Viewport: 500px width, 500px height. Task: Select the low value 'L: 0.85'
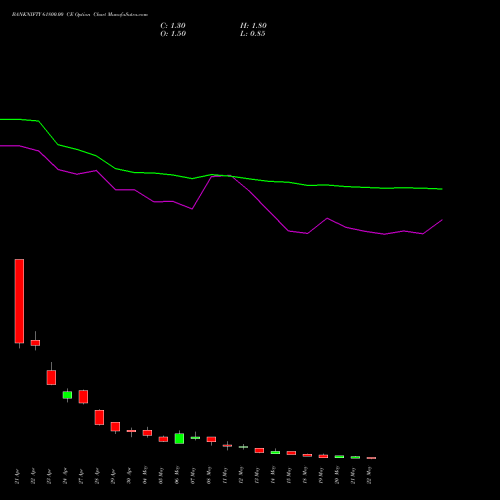pyautogui.click(x=253, y=34)
